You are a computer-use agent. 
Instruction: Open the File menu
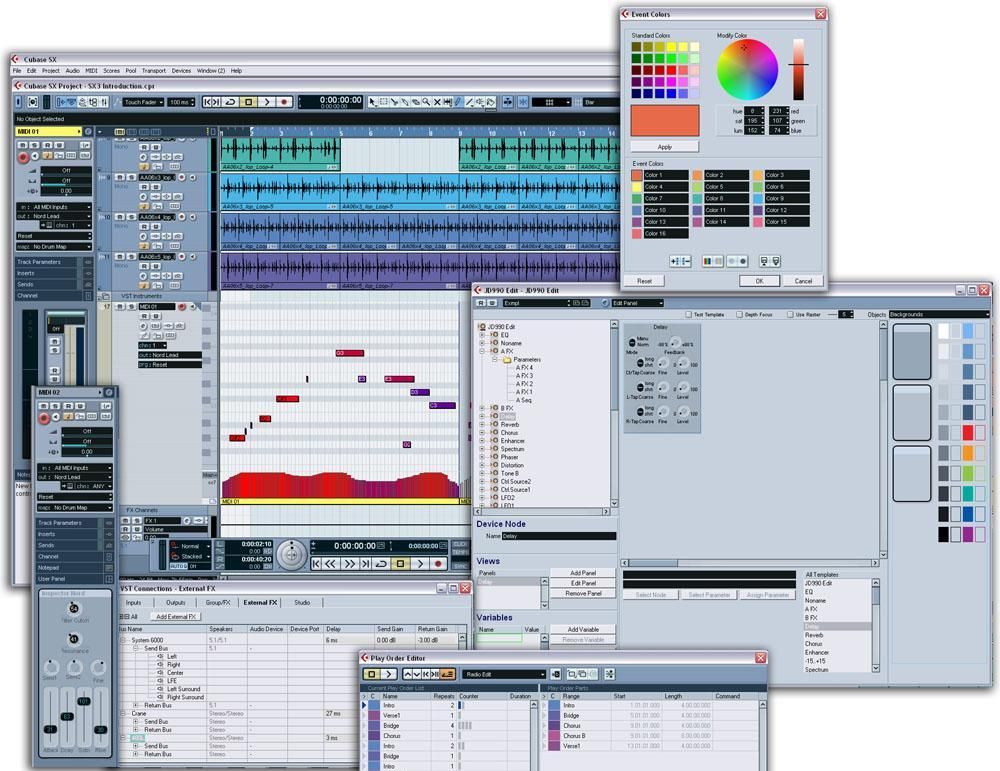pos(17,71)
